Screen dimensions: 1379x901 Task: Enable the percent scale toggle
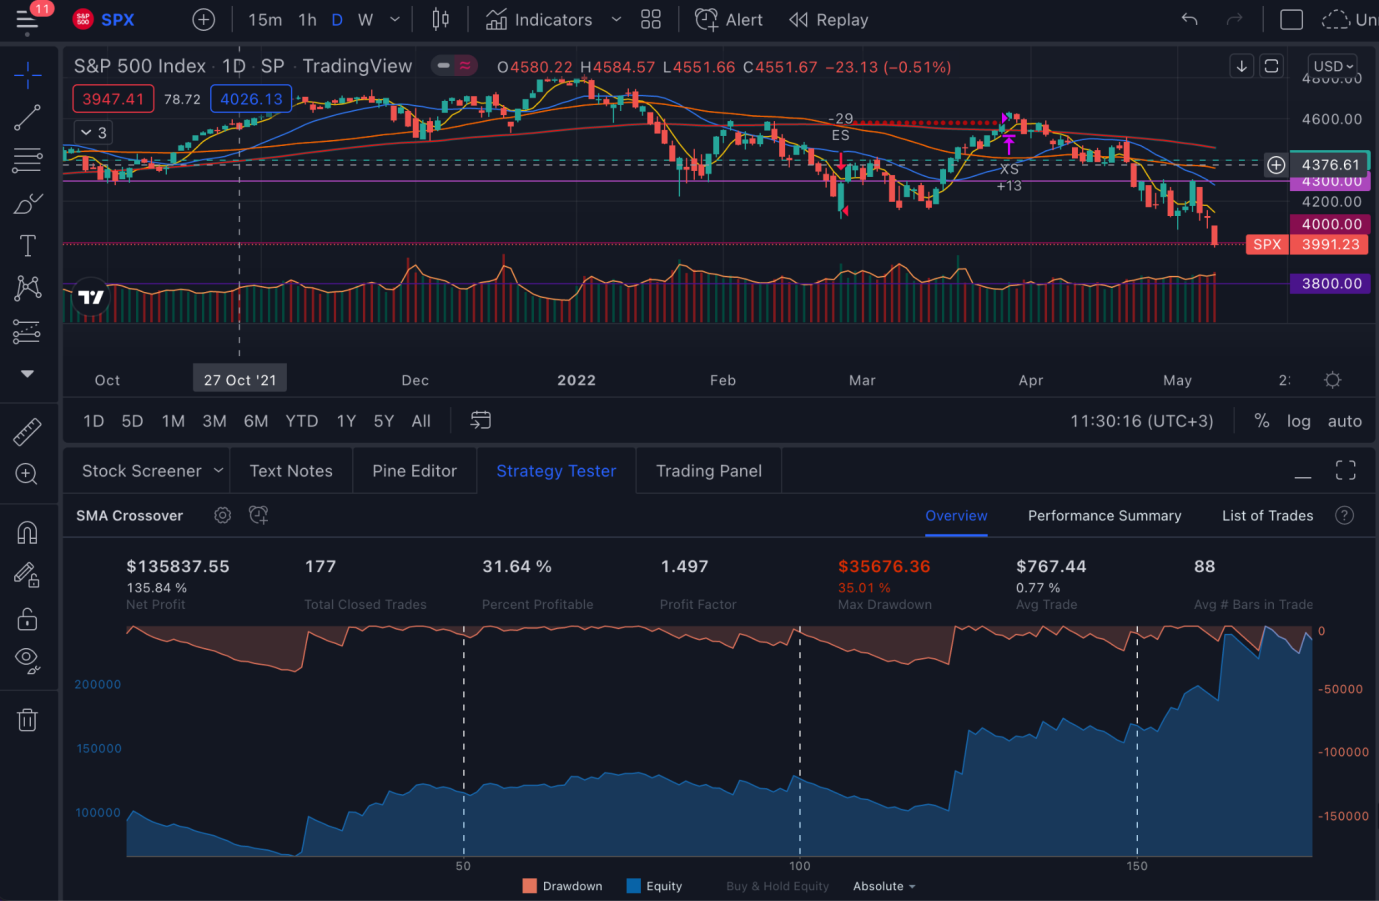point(1262,421)
